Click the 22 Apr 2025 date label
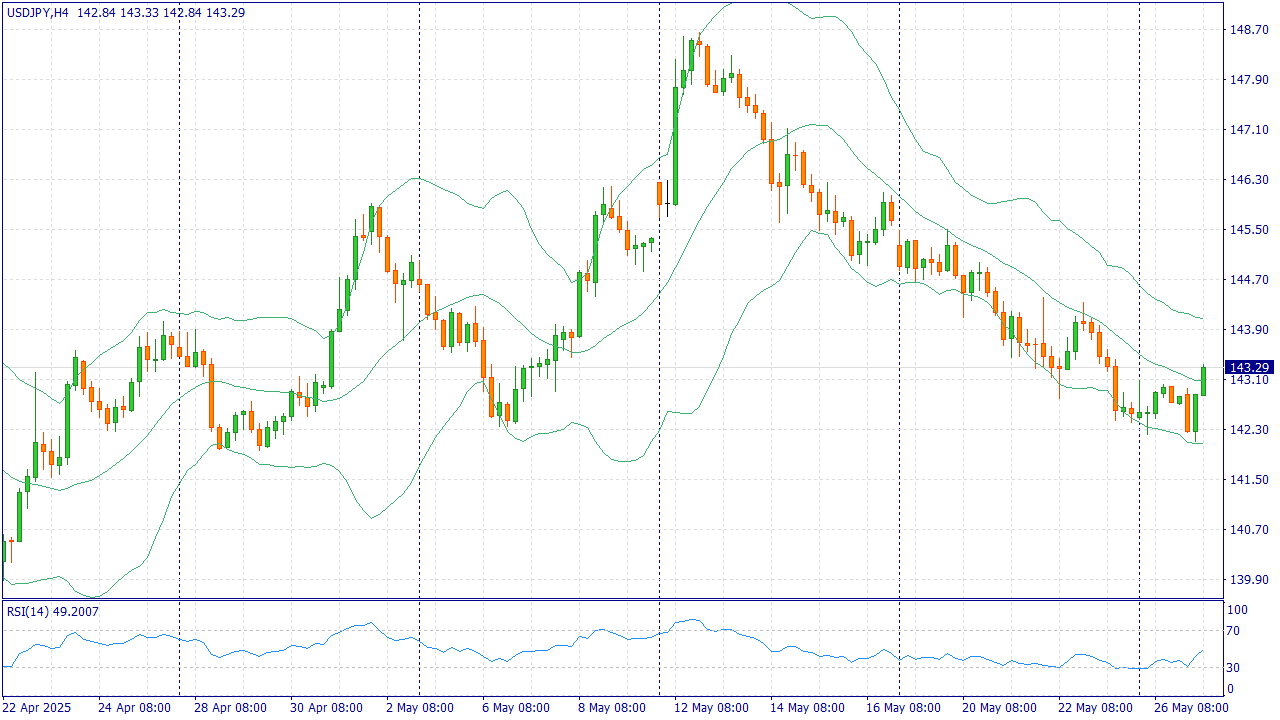1280x720 pixels. [37, 707]
